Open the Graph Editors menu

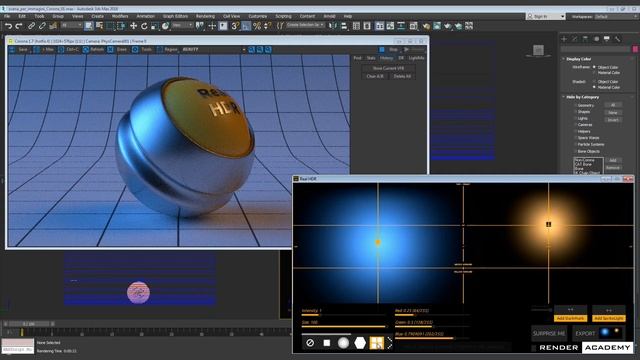coord(176,16)
